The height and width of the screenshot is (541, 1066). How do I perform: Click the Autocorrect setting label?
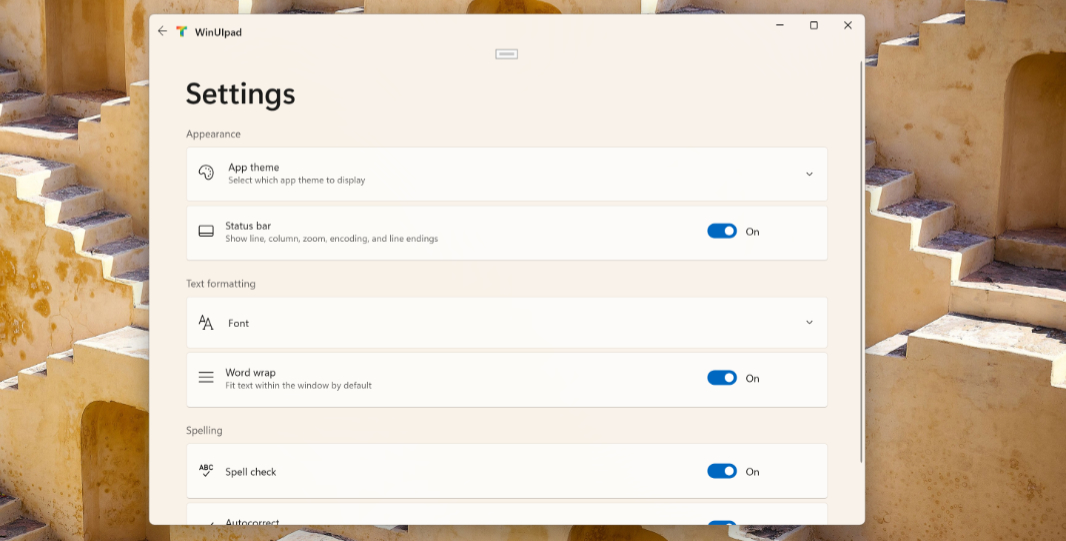(252, 522)
